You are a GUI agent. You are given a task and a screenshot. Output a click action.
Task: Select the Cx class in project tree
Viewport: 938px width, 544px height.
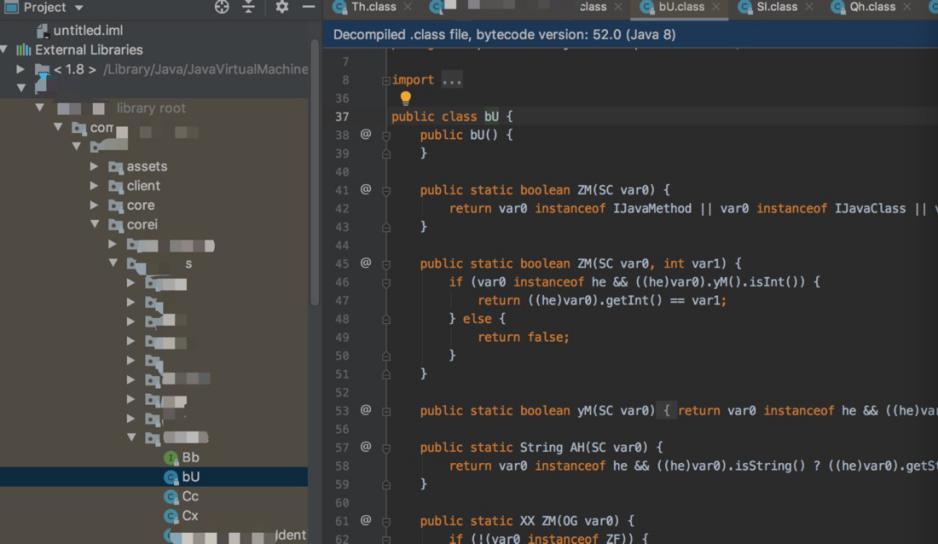pos(190,516)
